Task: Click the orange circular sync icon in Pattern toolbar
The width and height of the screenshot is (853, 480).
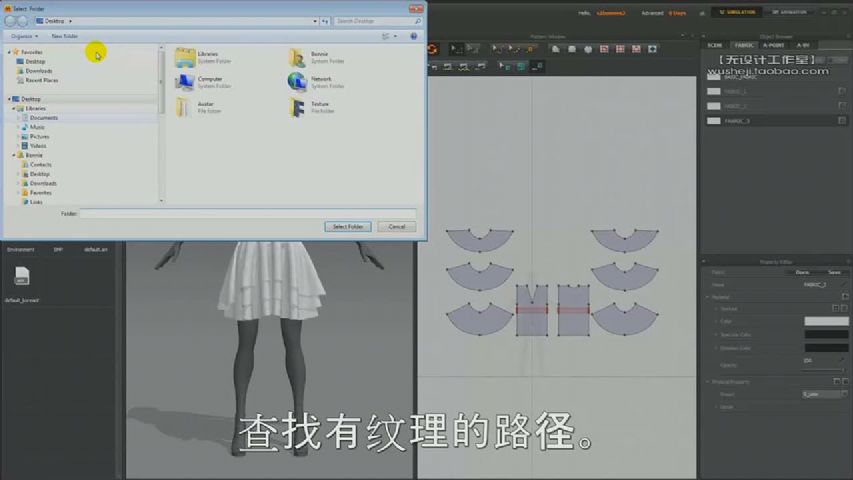Action: click(432, 49)
